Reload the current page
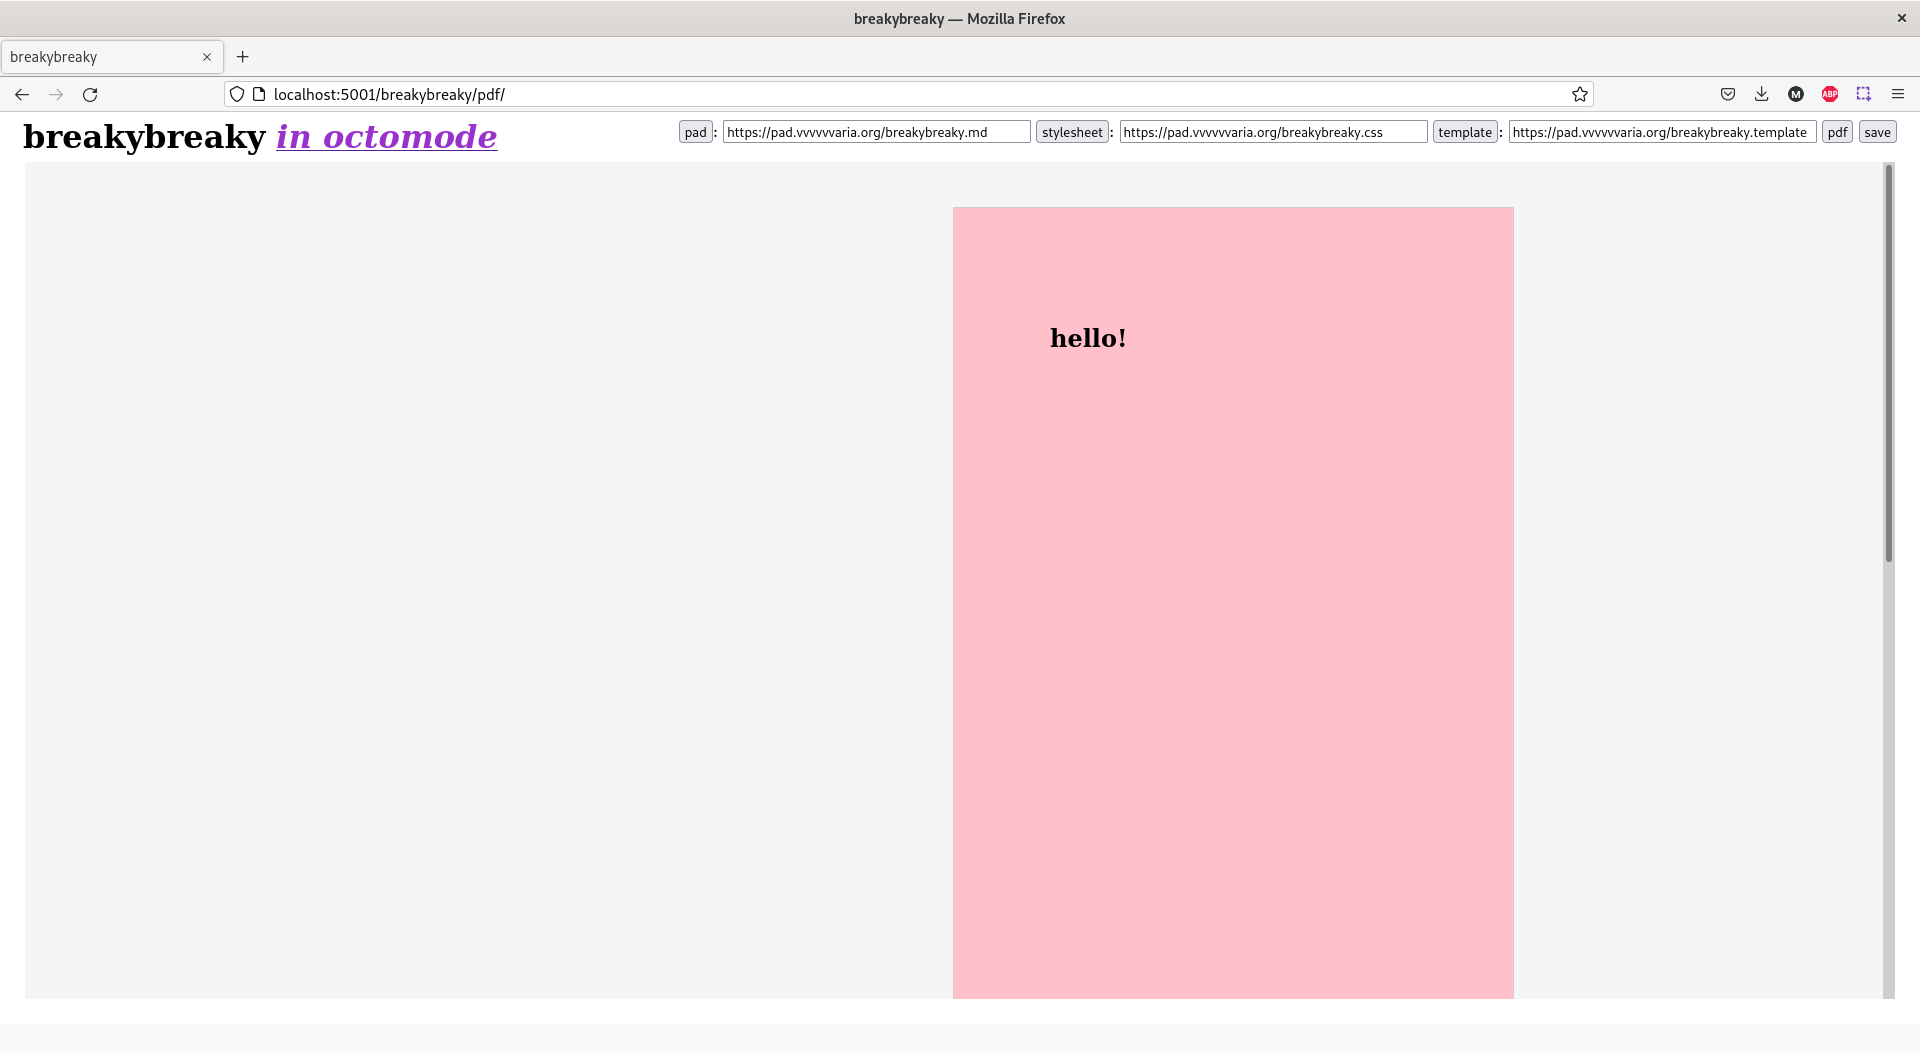This screenshot has height=1053, width=1920. point(90,94)
